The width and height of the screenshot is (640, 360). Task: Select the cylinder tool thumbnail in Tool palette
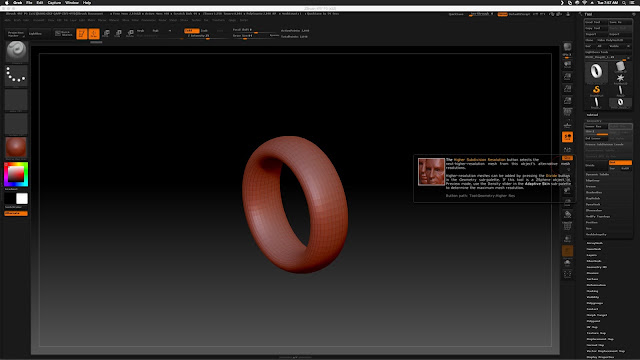point(620,67)
